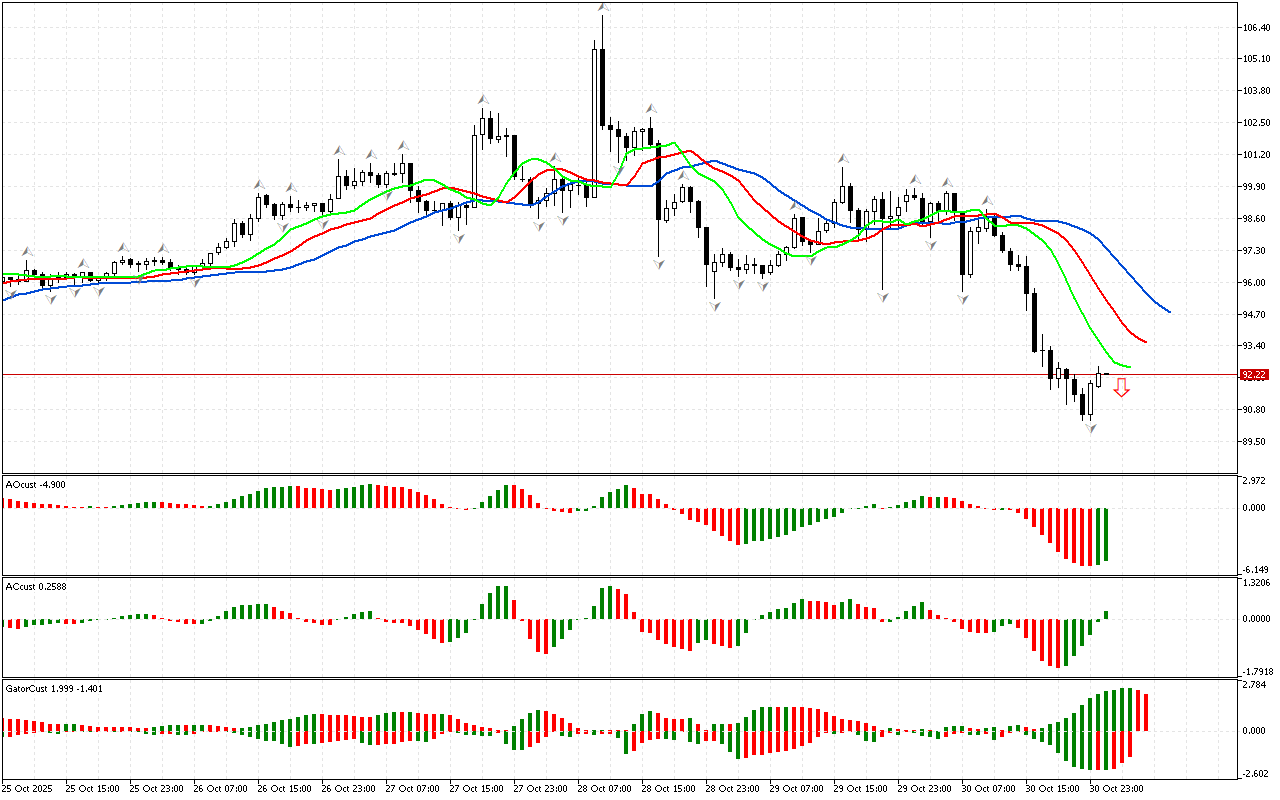Click the down fractal below the lowest candle
The width and height of the screenshot is (1280, 800).
[1090, 427]
